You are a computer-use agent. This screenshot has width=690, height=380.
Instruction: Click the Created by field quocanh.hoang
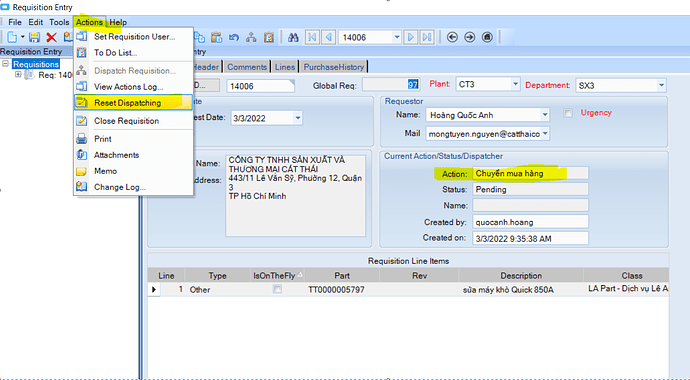coord(530,222)
